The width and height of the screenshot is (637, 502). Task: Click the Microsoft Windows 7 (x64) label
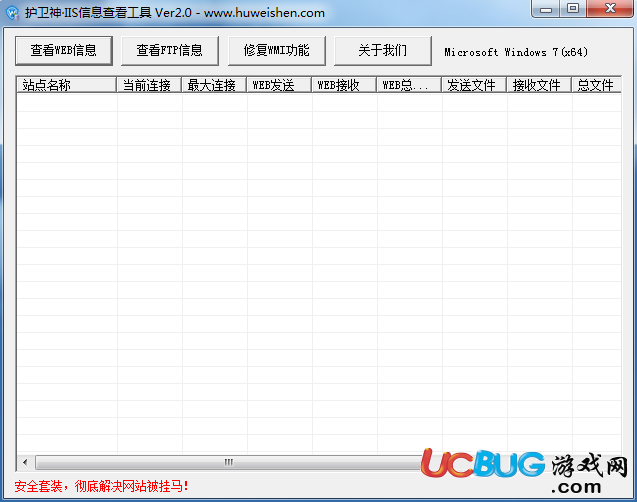click(x=516, y=52)
